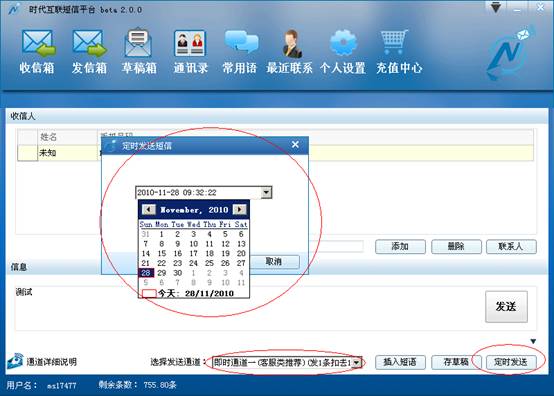Select November 30 in the calendar
The image size is (554, 396).
pyautogui.click(x=178, y=273)
